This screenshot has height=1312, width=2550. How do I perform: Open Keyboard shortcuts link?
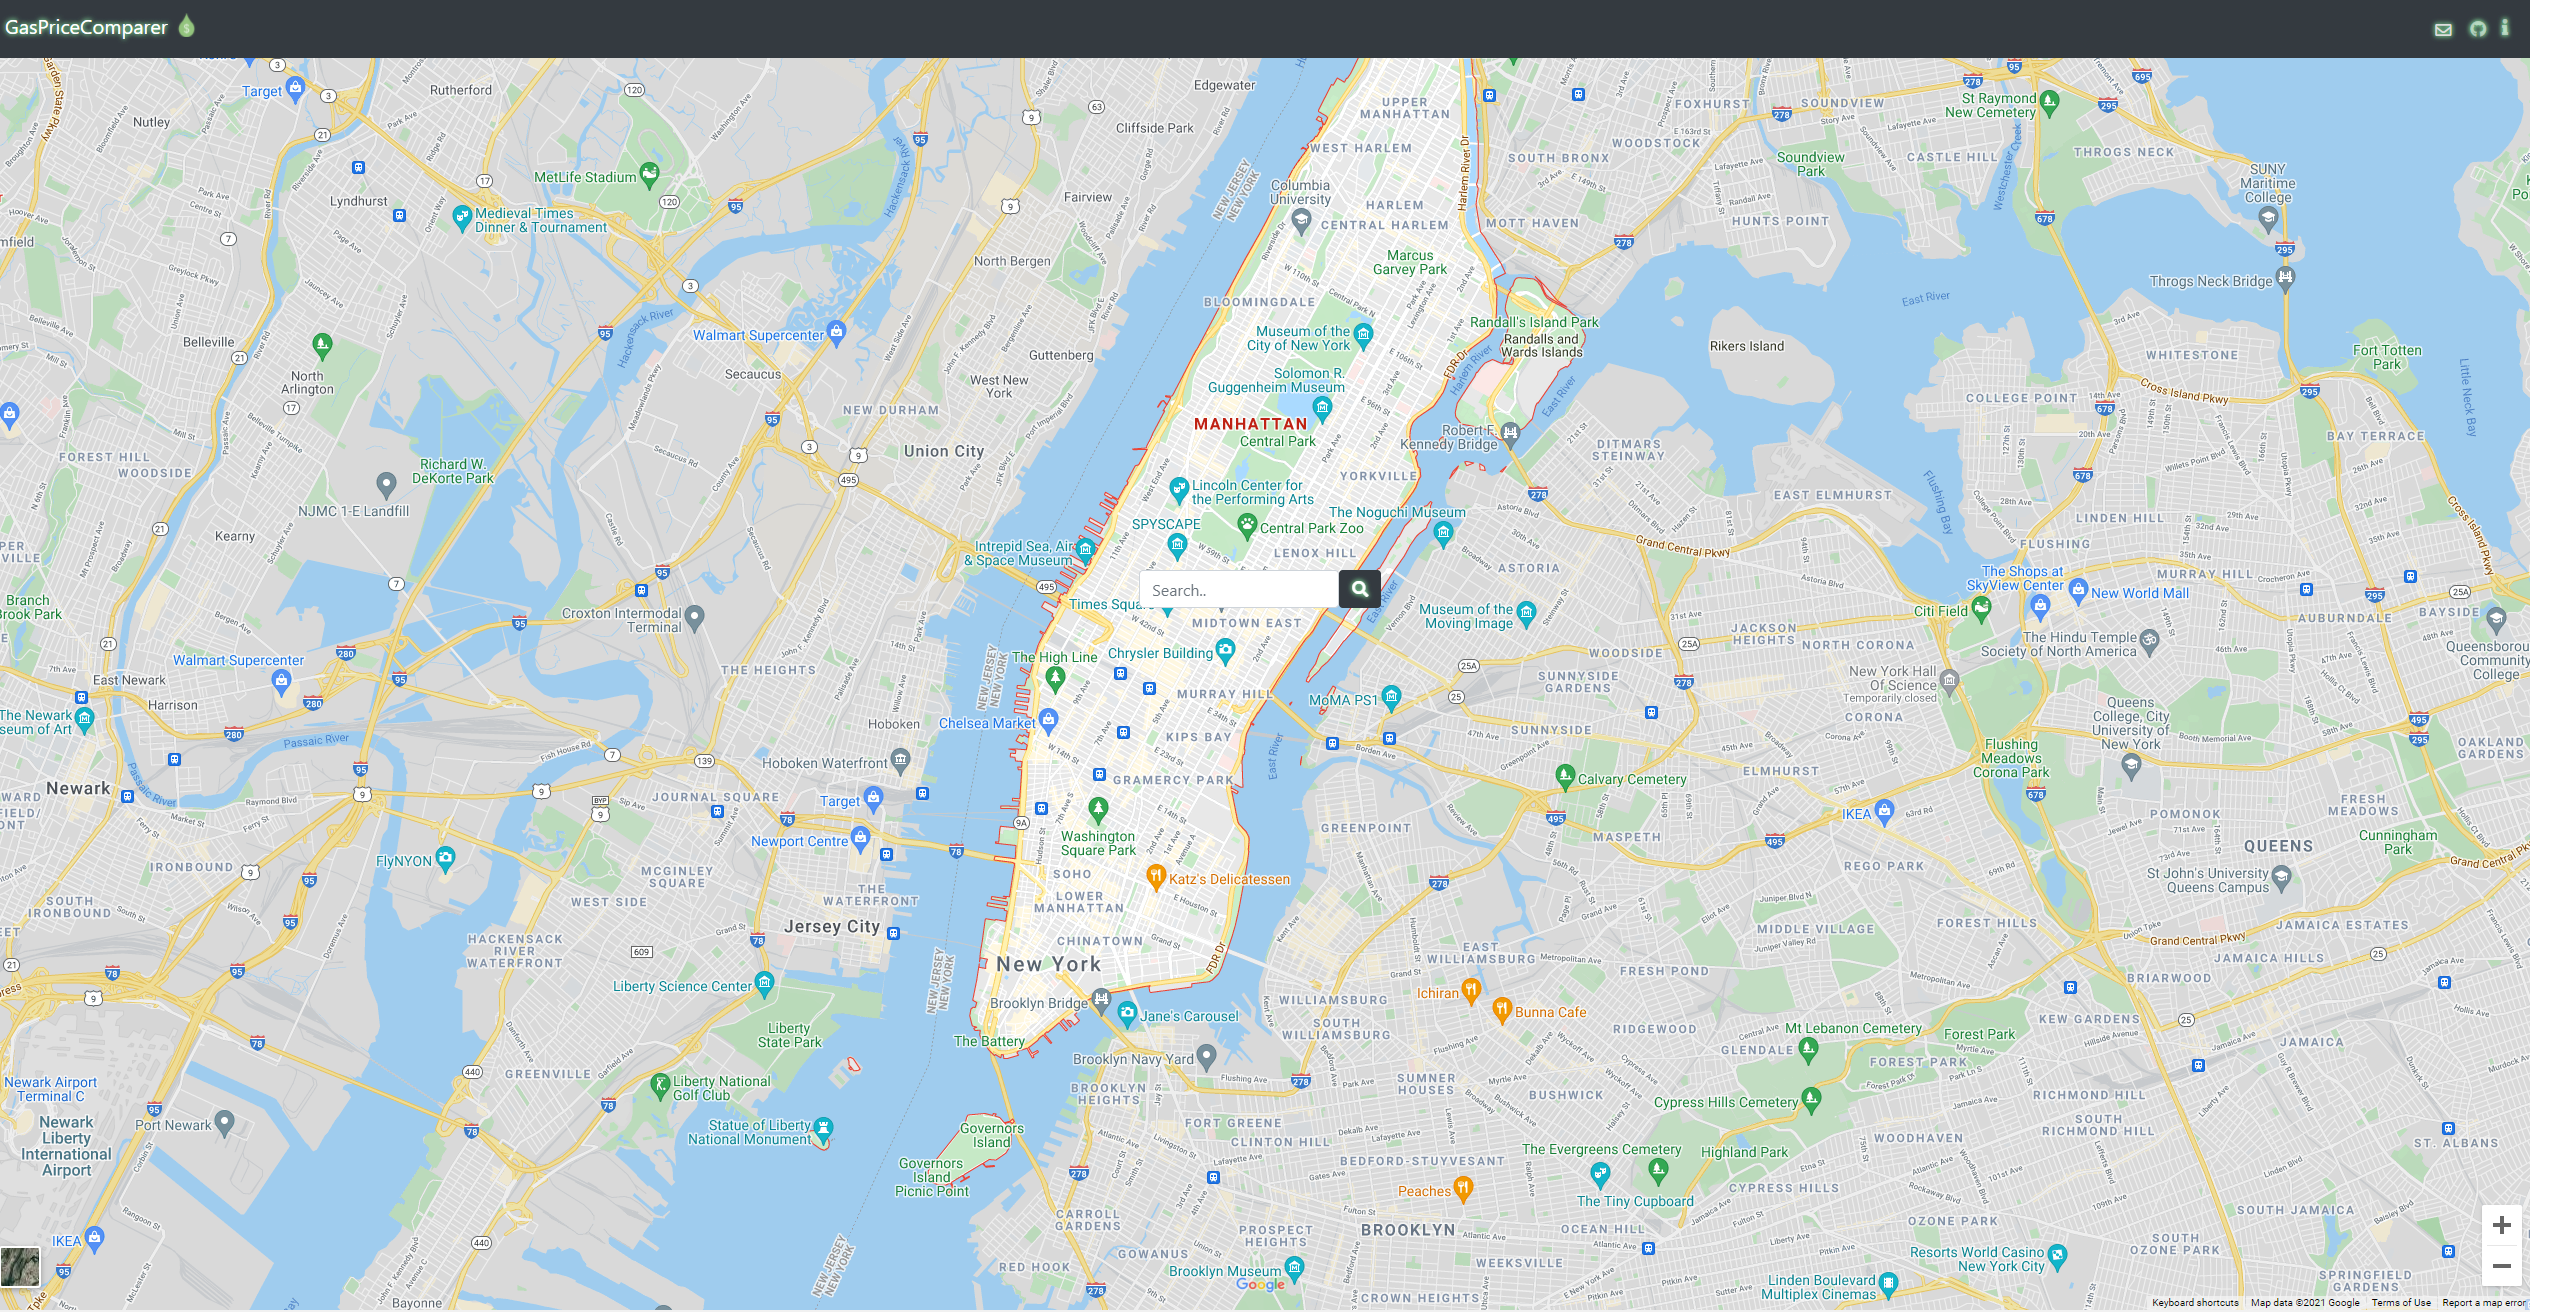[x=2194, y=1302]
